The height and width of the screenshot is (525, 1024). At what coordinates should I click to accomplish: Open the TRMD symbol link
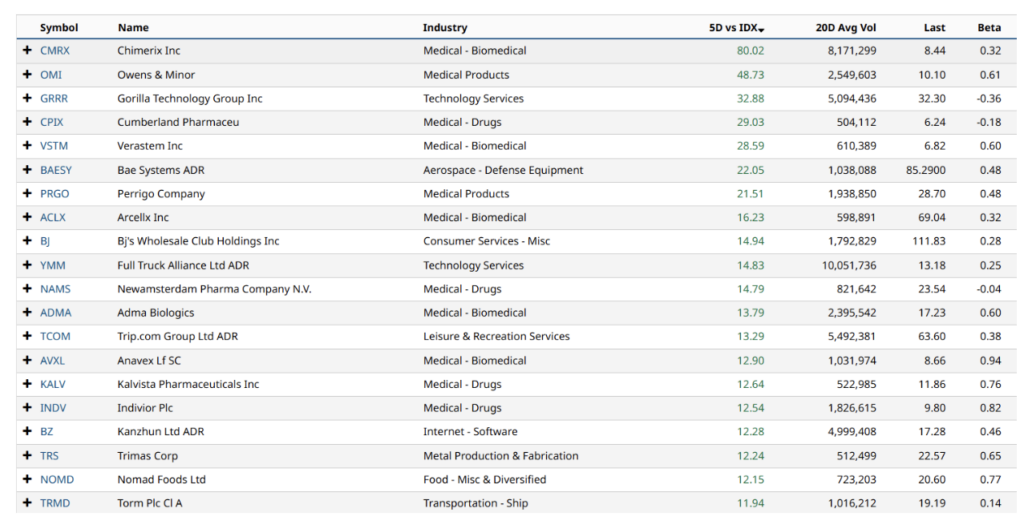click(55, 503)
